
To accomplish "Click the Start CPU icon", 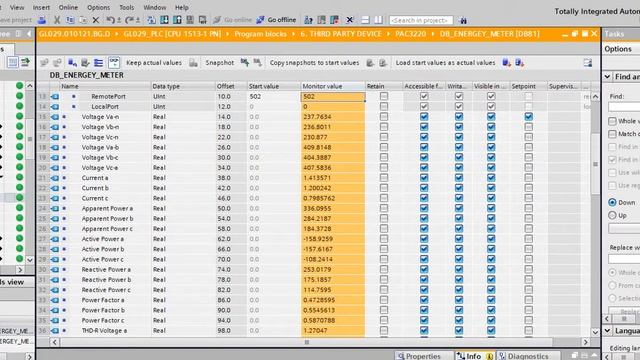I will click(321, 20).
